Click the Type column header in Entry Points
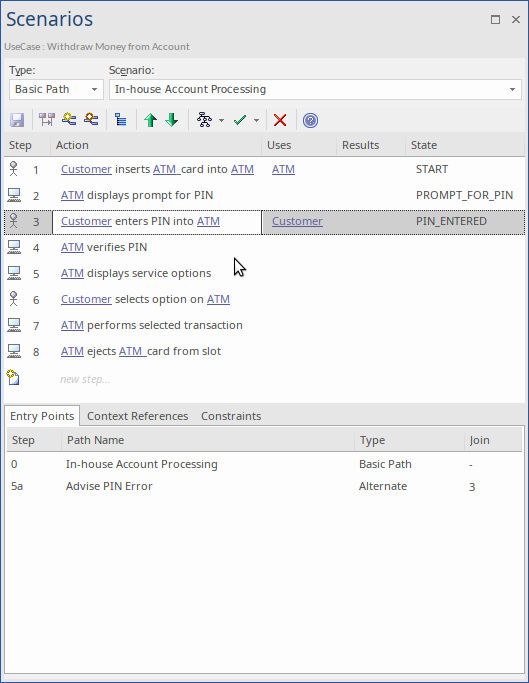 pyautogui.click(x=409, y=440)
